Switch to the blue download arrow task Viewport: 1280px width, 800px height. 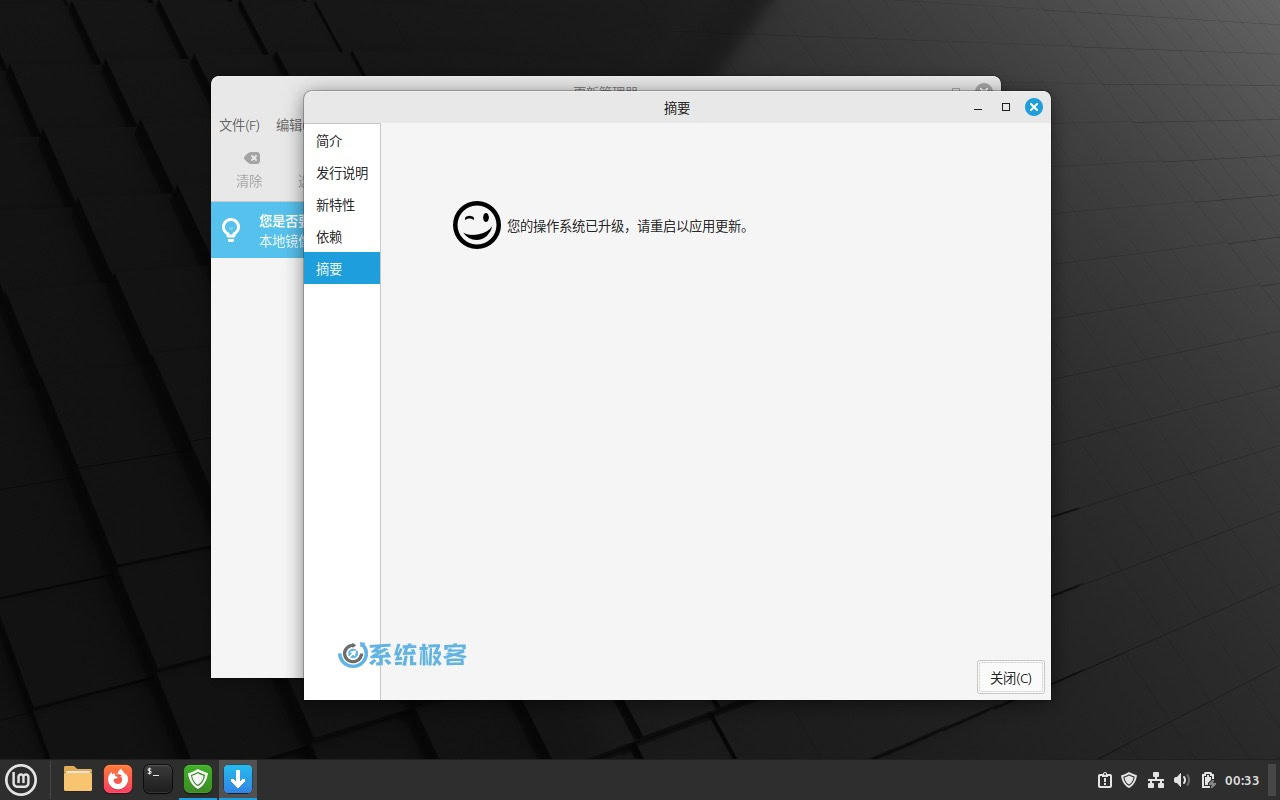point(238,779)
